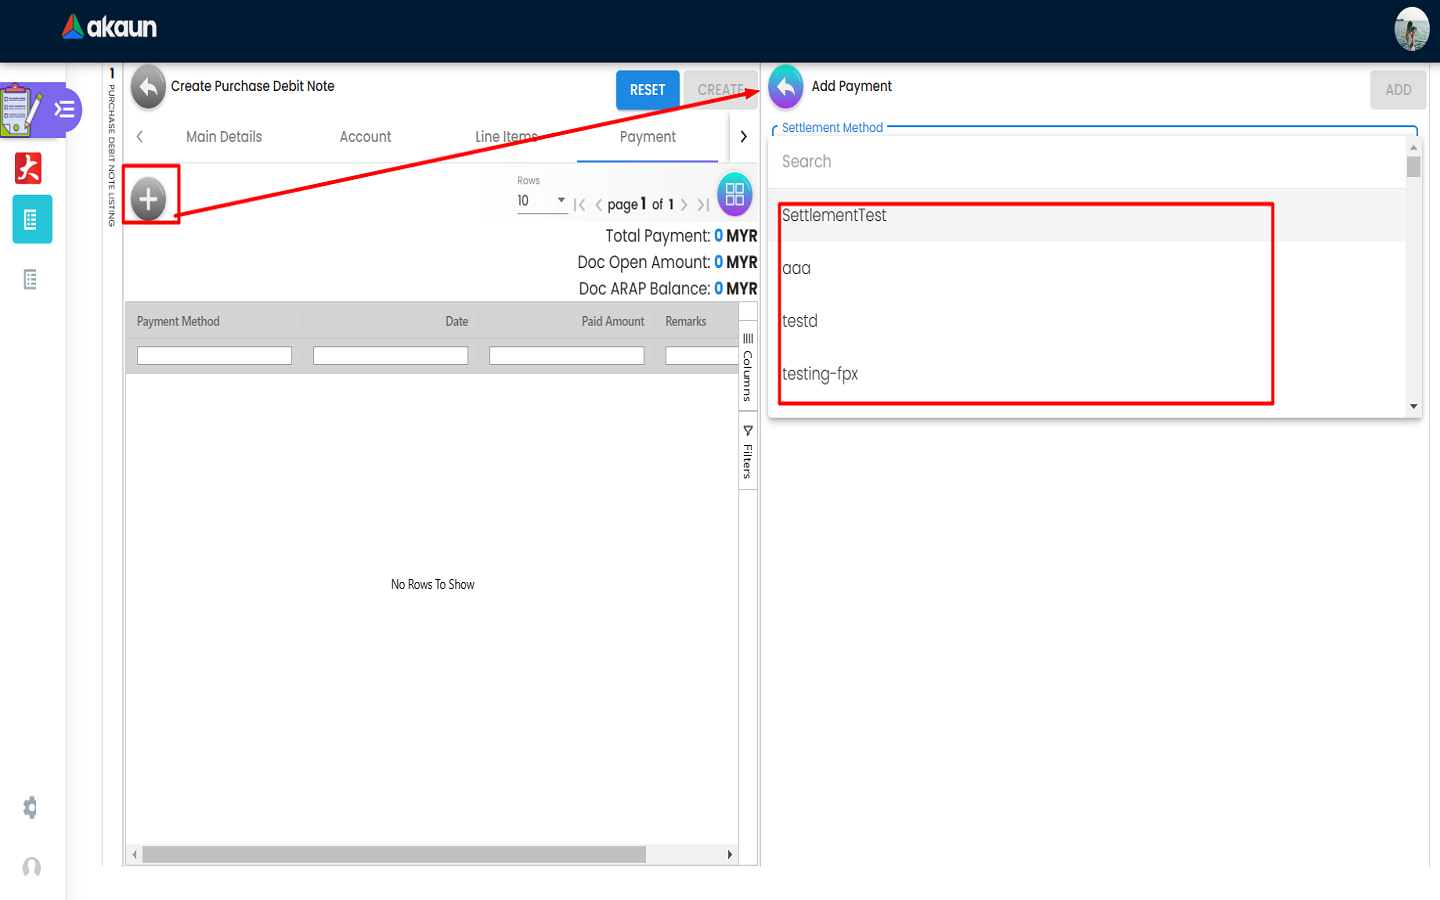Click the grid scrollbar right arrow
Screen dimensions: 1440x900
(730, 855)
